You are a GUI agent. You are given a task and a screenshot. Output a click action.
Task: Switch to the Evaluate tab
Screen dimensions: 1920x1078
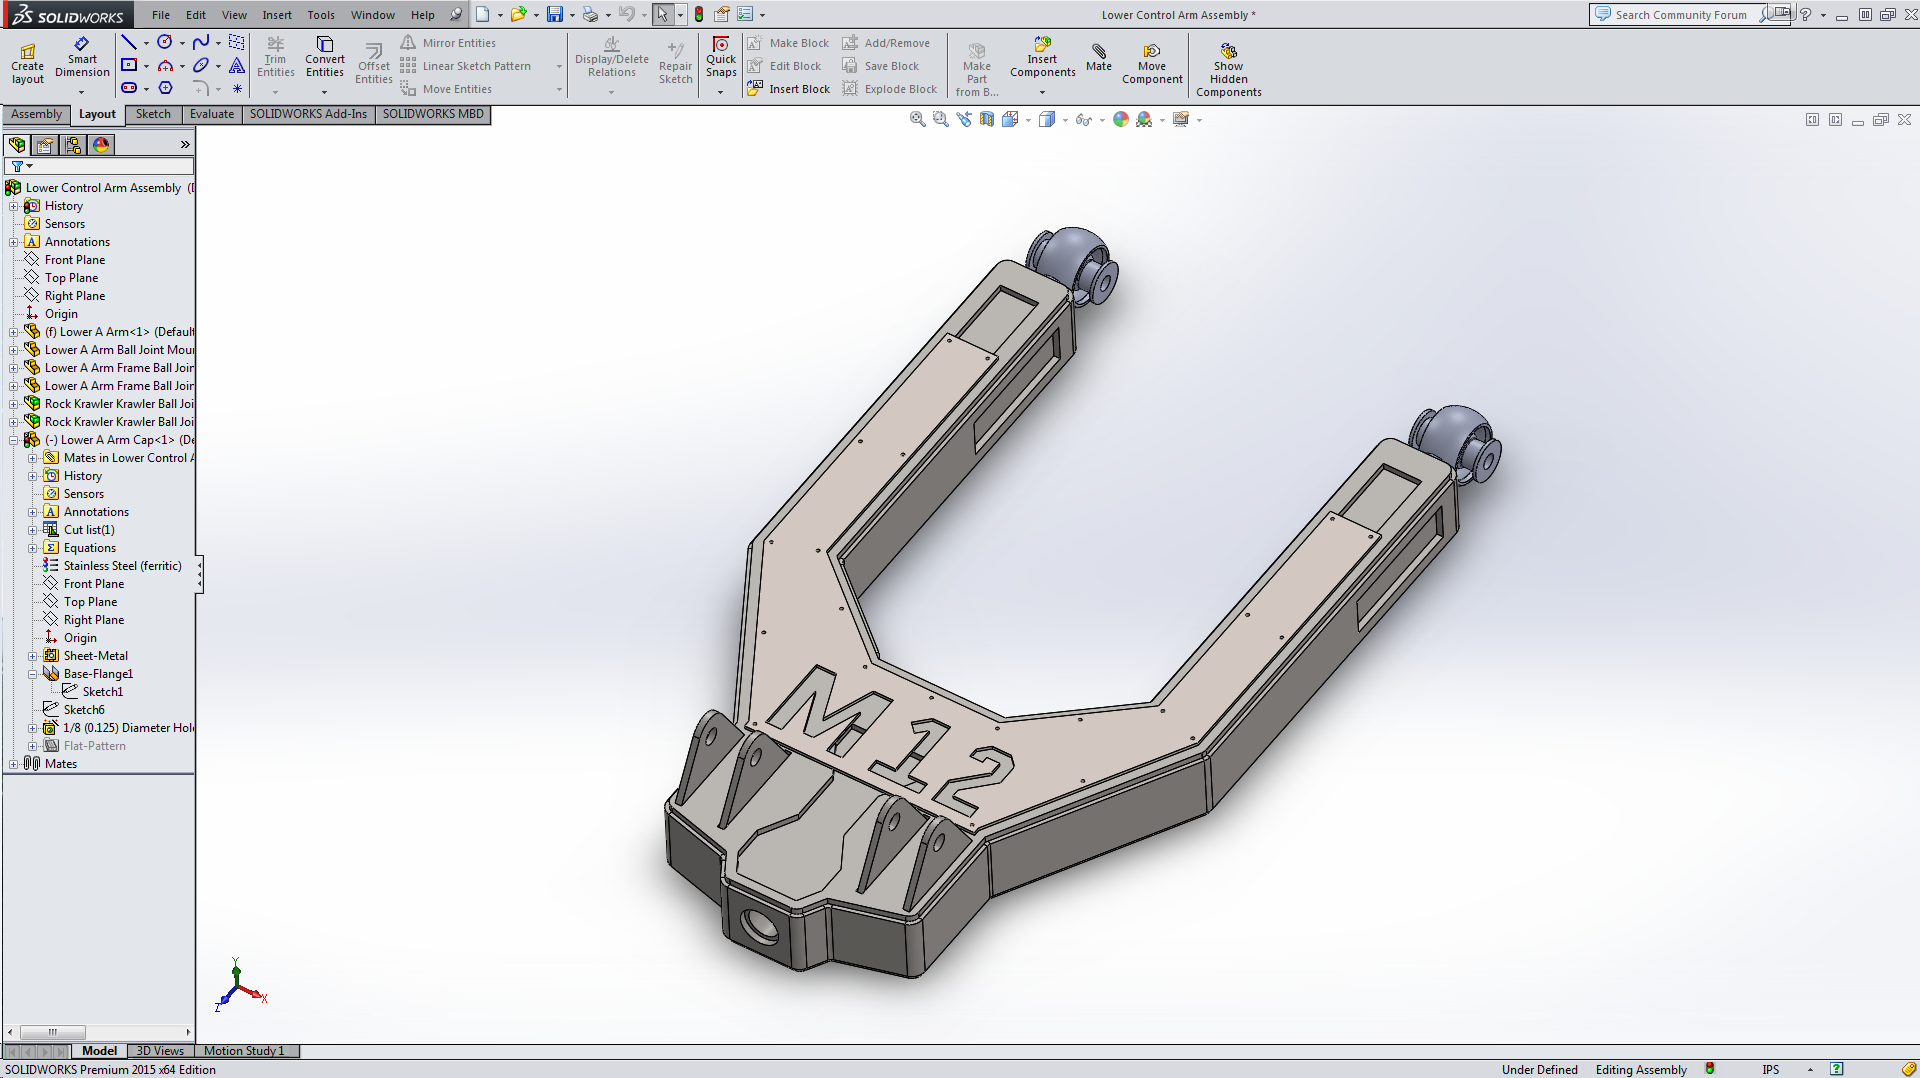pyautogui.click(x=212, y=114)
